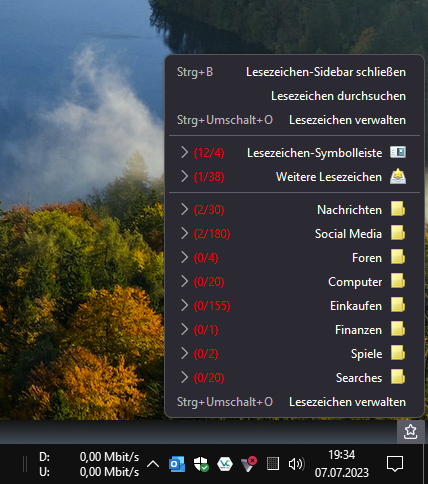Viewport: 428px width, 484px height.
Task: Click the VC hexagon tray icon
Action: click(225, 464)
